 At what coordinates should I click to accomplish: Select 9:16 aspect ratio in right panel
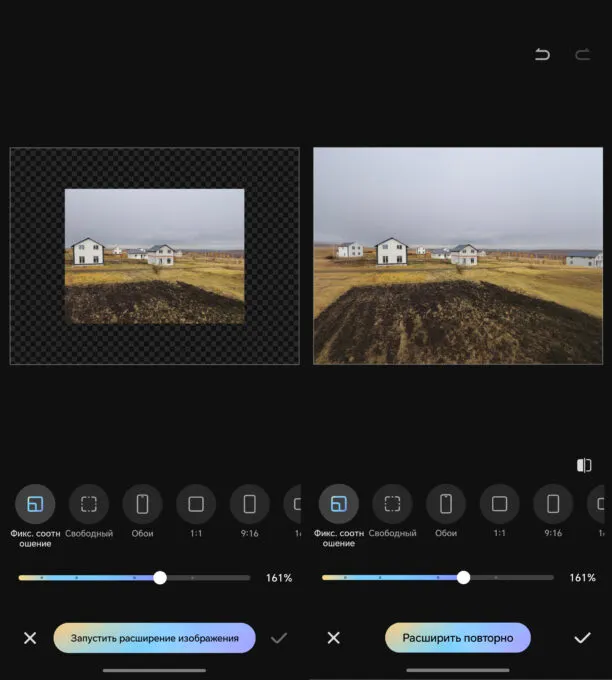click(553, 504)
